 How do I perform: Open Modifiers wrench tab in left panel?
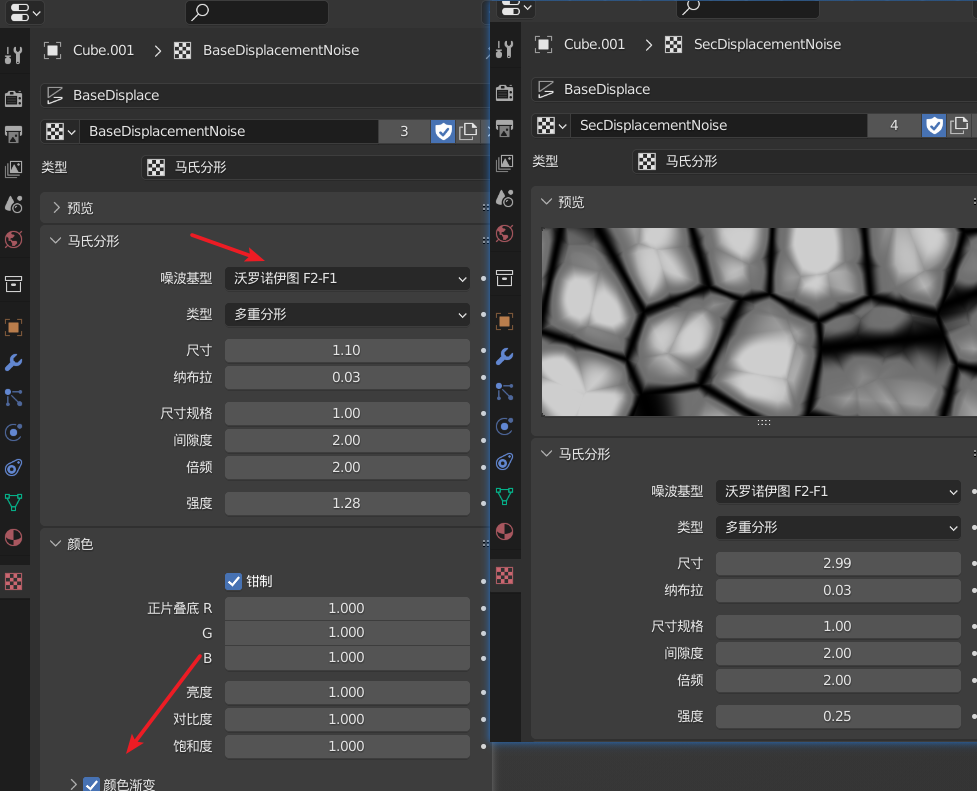point(14,362)
